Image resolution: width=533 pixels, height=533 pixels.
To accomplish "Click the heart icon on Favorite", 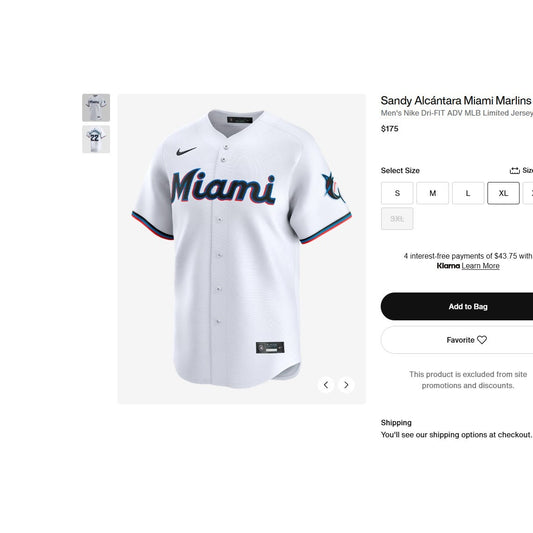I will pyautogui.click(x=482, y=340).
